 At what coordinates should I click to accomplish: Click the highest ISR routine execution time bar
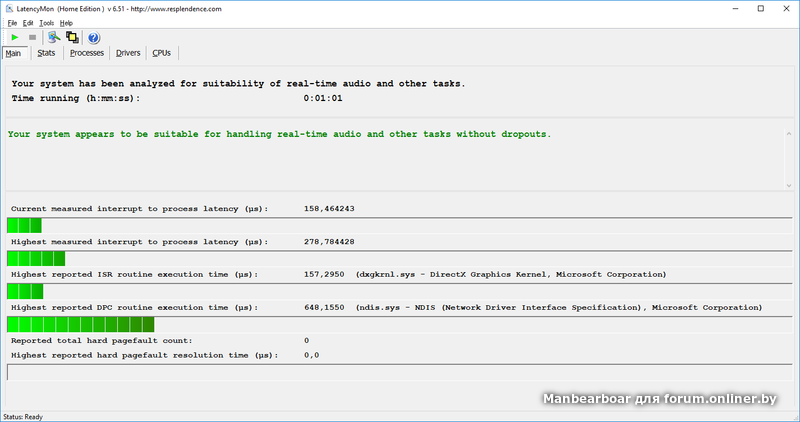25,291
